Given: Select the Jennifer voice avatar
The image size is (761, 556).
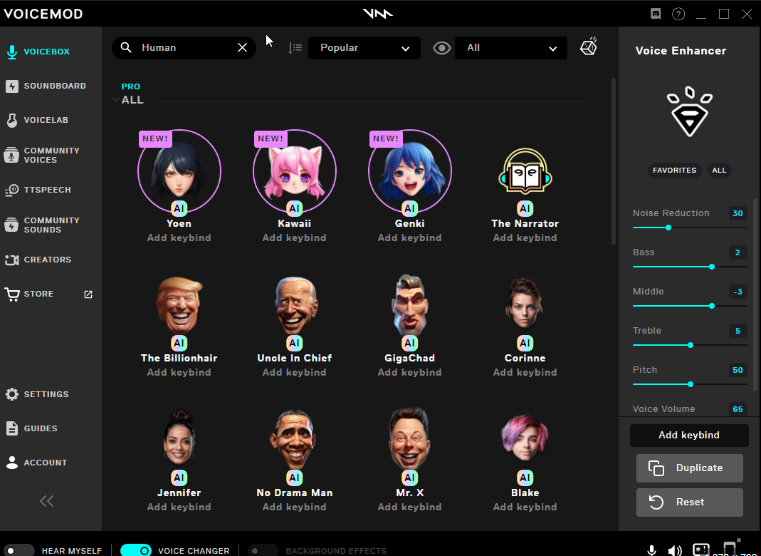Looking at the screenshot, I should coord(179,439).
